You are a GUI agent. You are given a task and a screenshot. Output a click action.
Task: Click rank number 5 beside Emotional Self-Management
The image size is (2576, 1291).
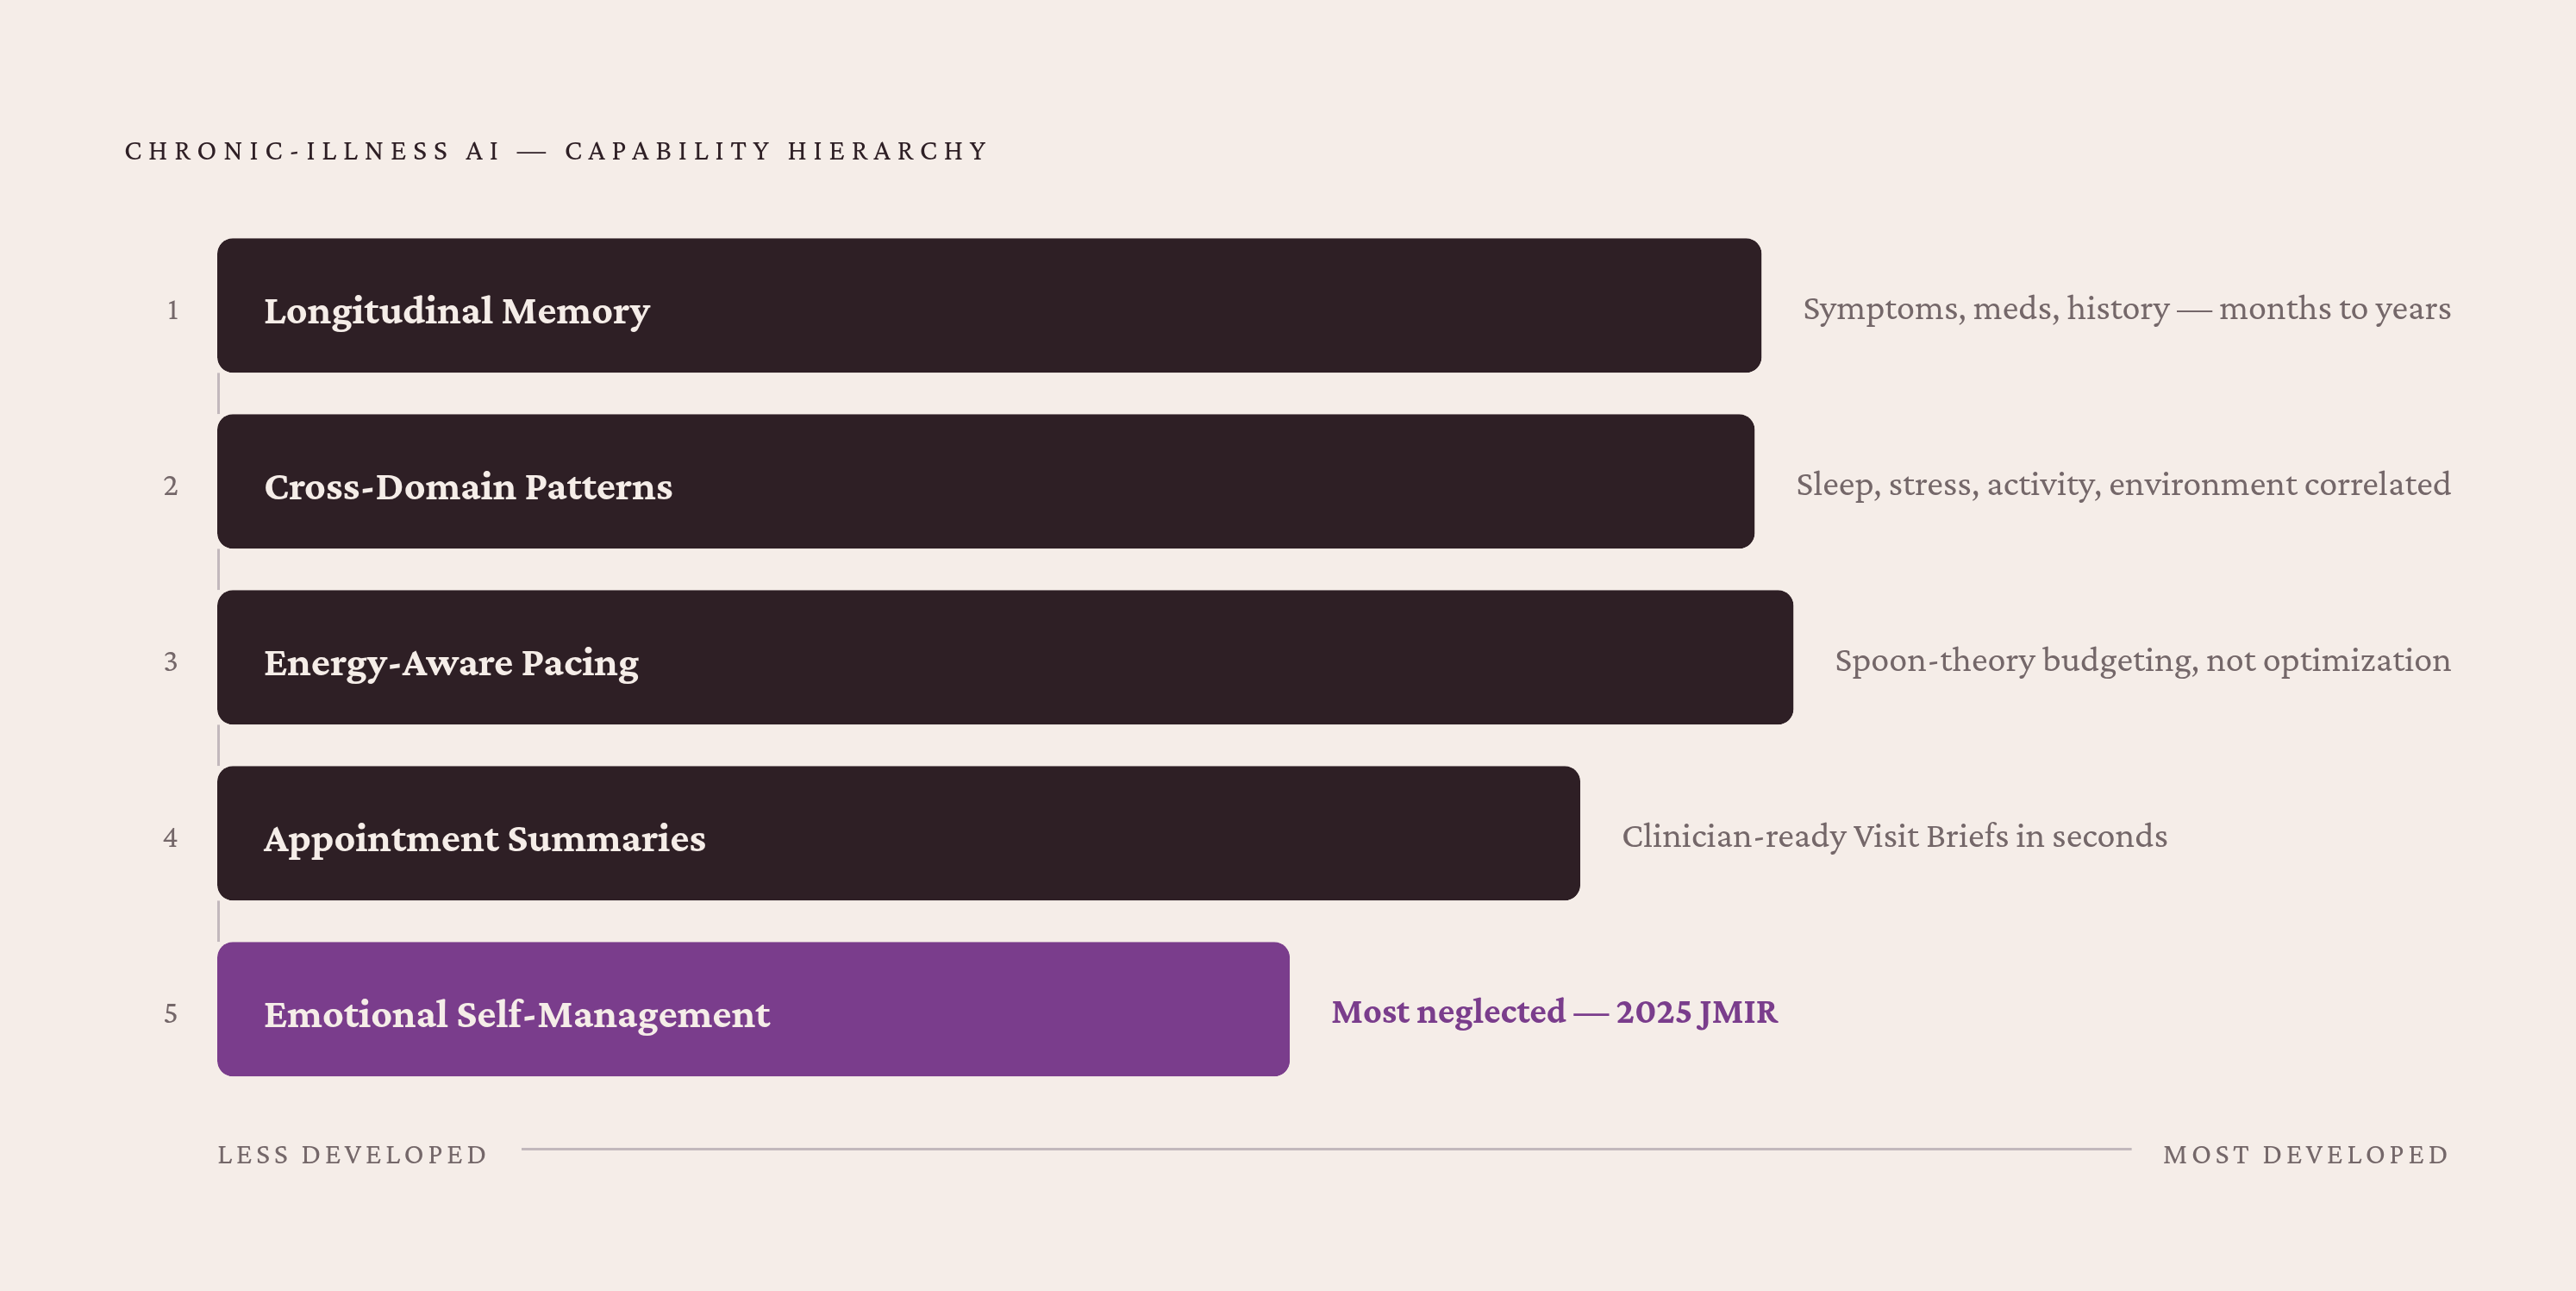[171, 1014]
